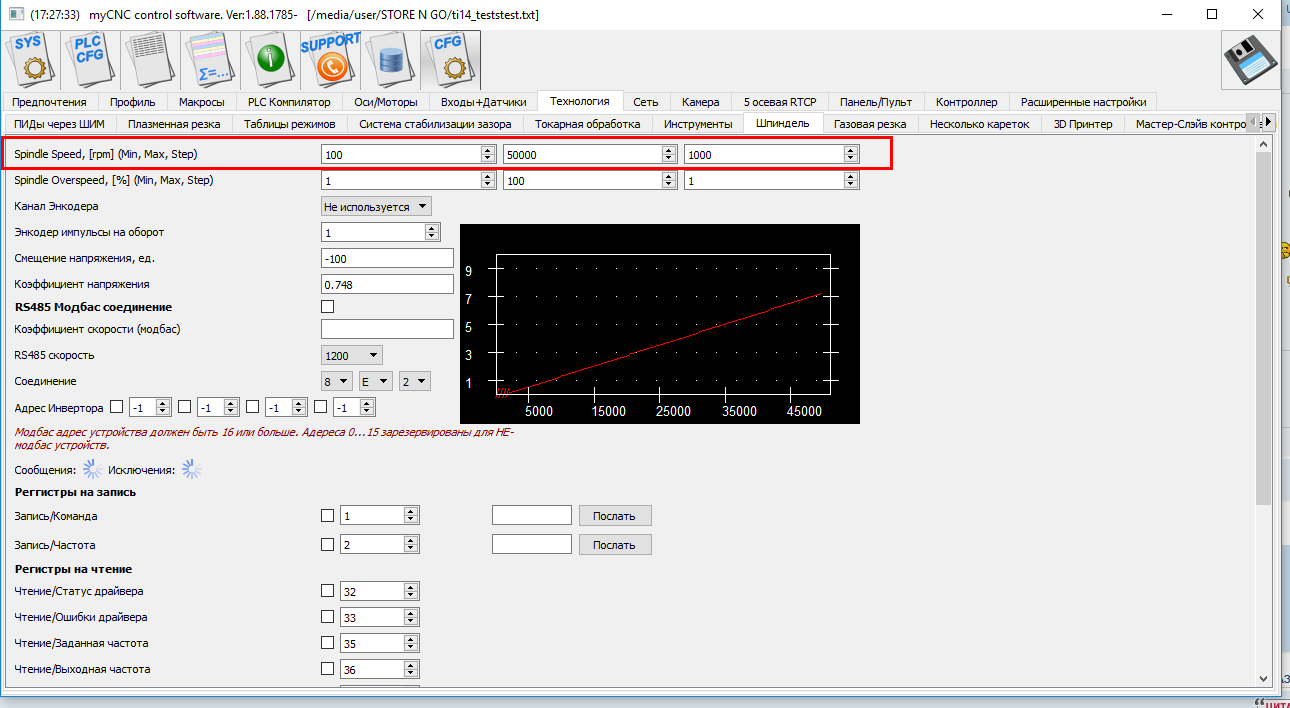
Task: Open the 3D Принтер subtab
Action: click(x=1082, y=124)
